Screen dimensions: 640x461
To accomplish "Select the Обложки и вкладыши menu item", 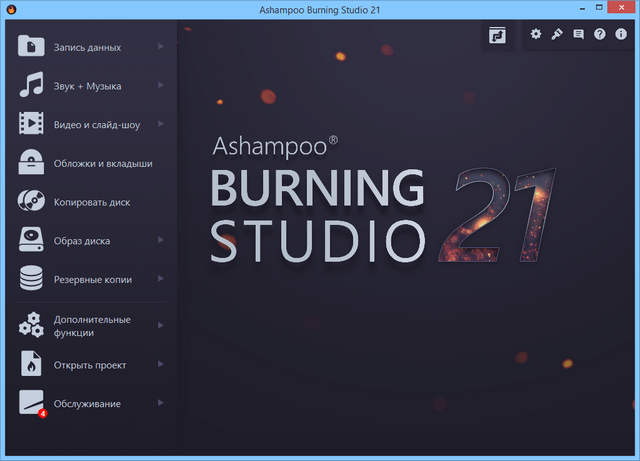I will click(x=103, y=163).
